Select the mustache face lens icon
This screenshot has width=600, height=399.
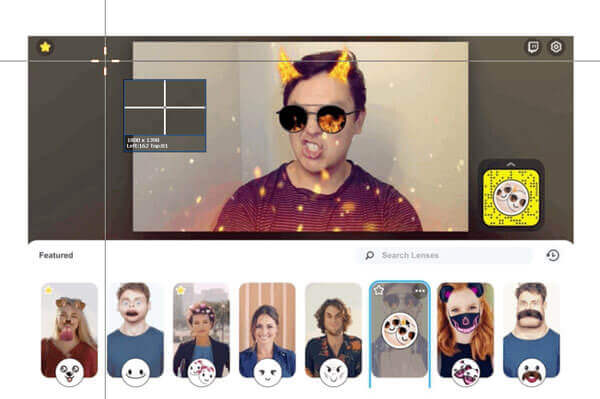[532, 372]
